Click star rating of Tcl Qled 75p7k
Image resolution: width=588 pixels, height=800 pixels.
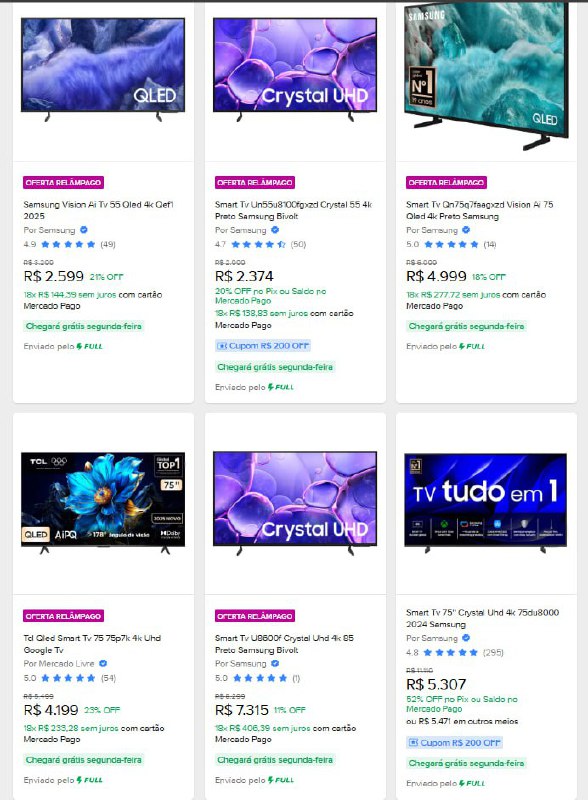click(x=68, y=678)
